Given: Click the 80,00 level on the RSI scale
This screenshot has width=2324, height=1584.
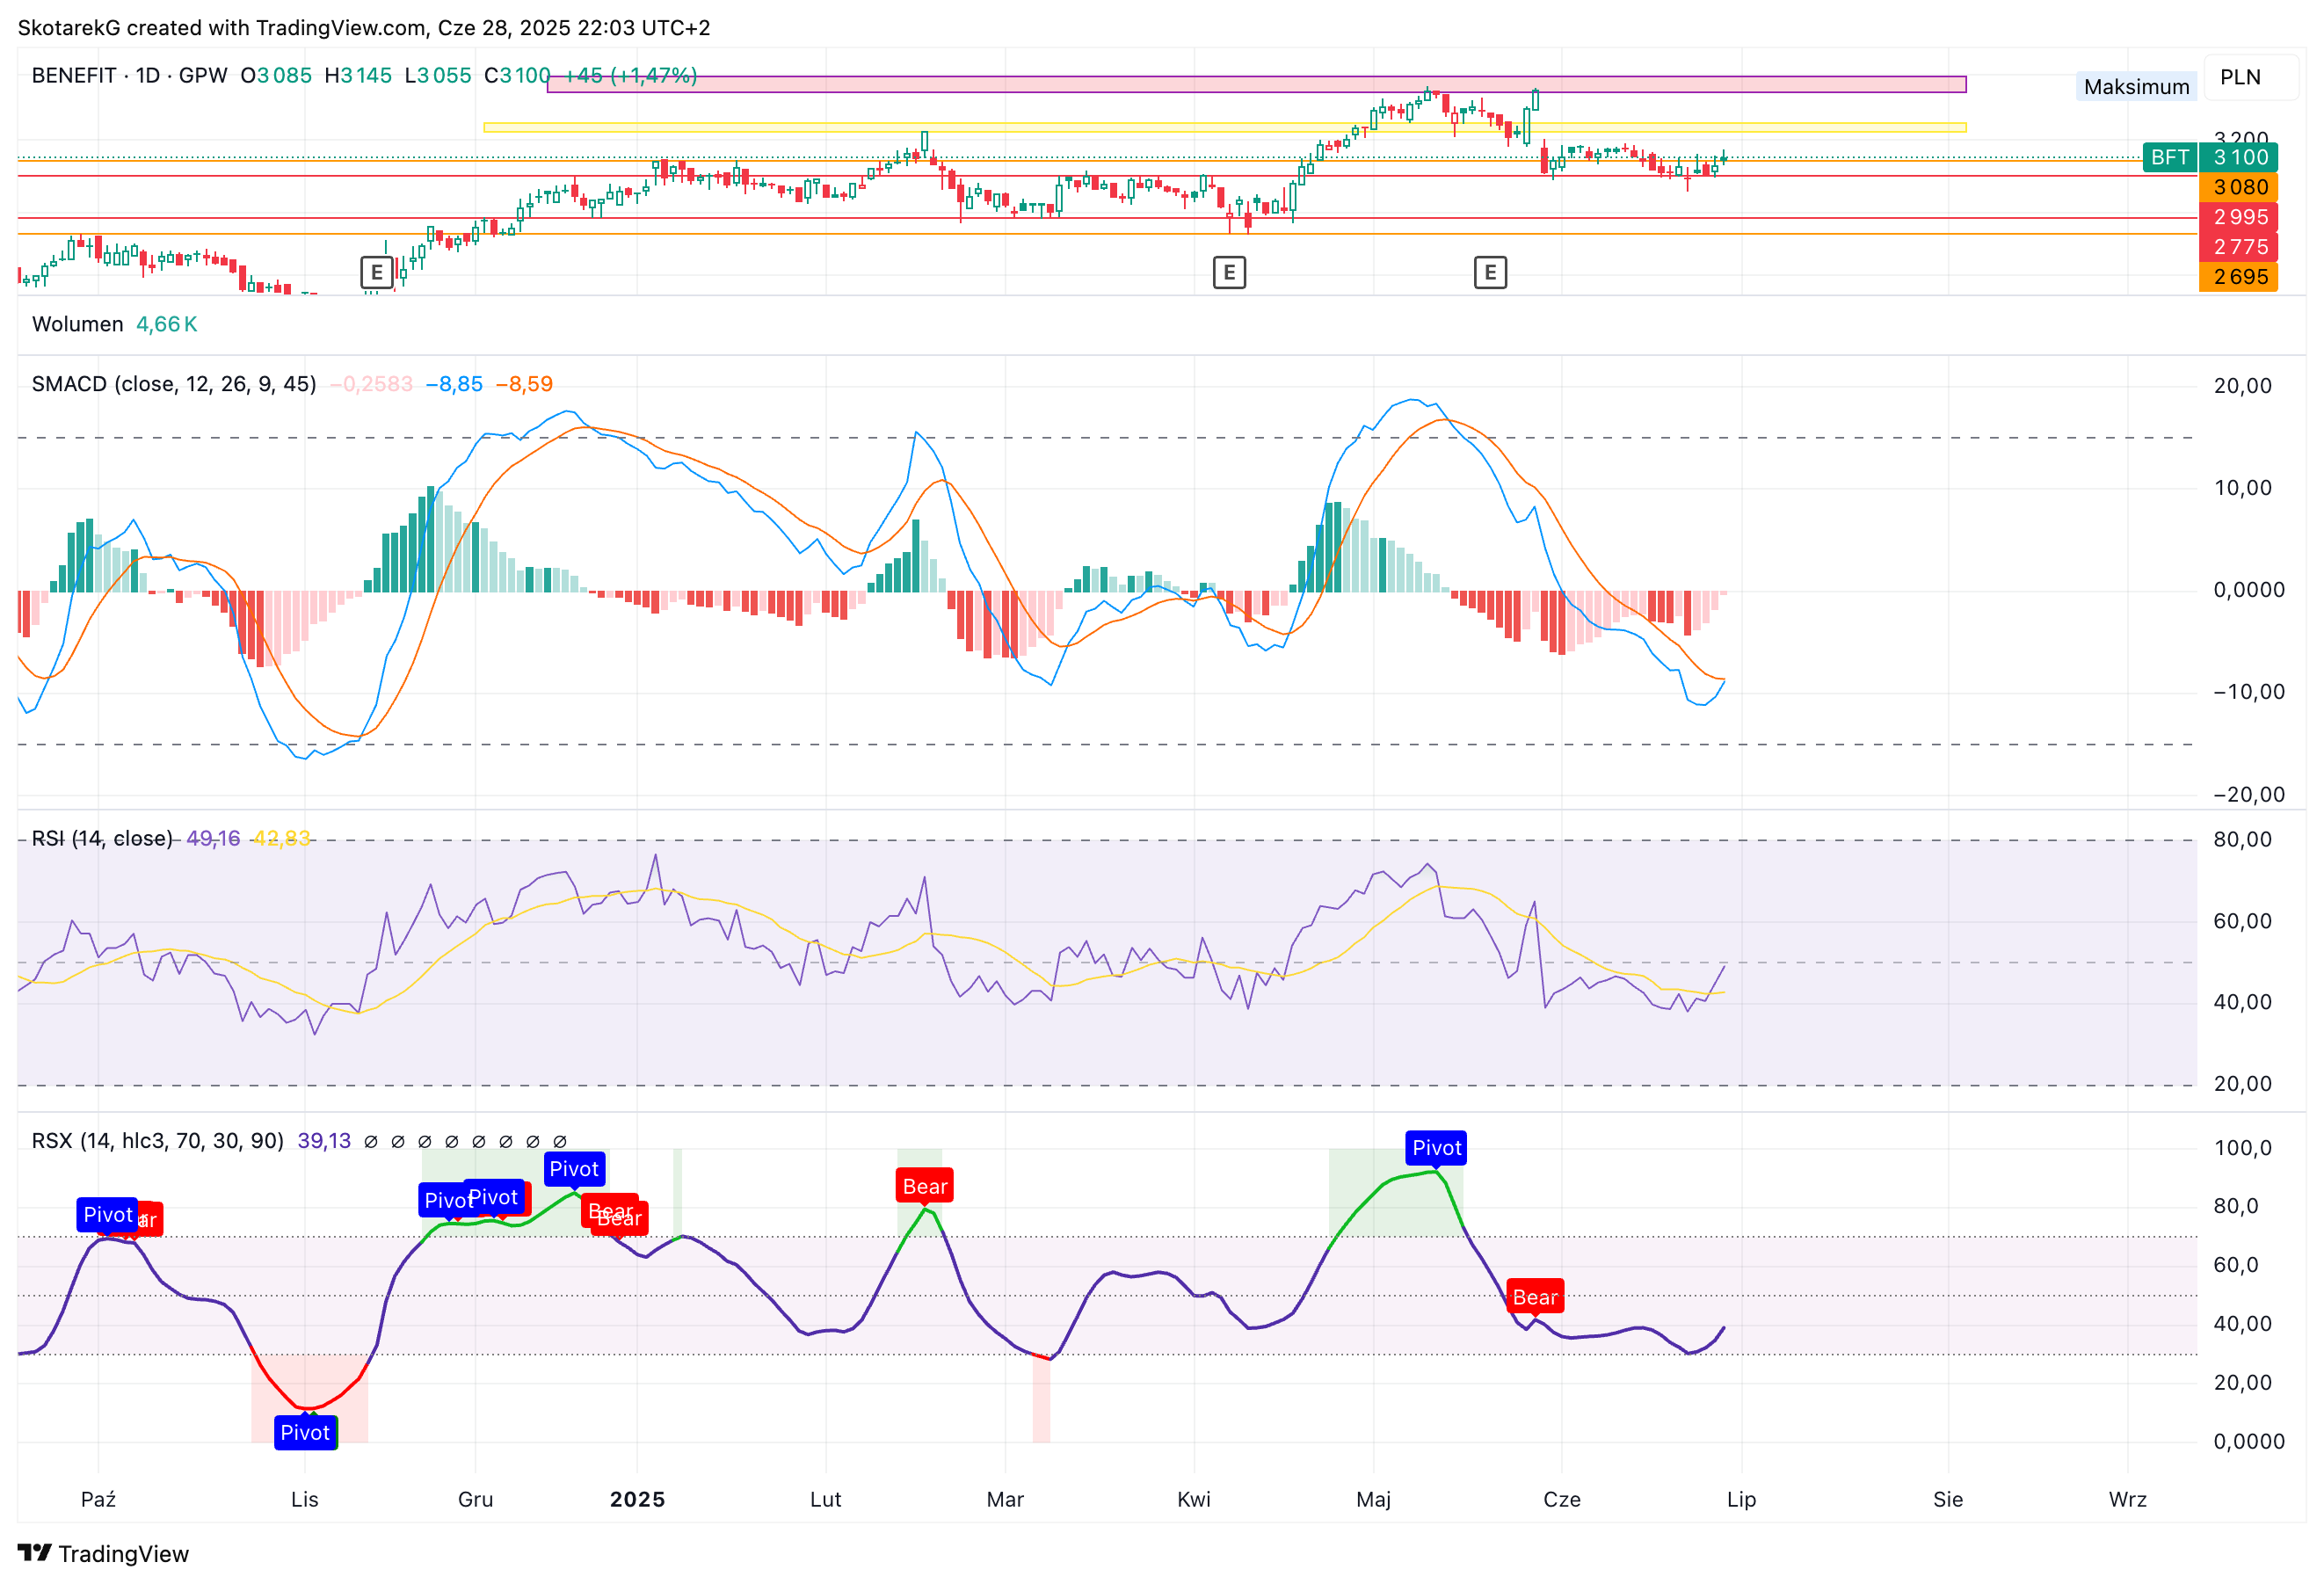Looking at the screenshot, I should 2242,839.
